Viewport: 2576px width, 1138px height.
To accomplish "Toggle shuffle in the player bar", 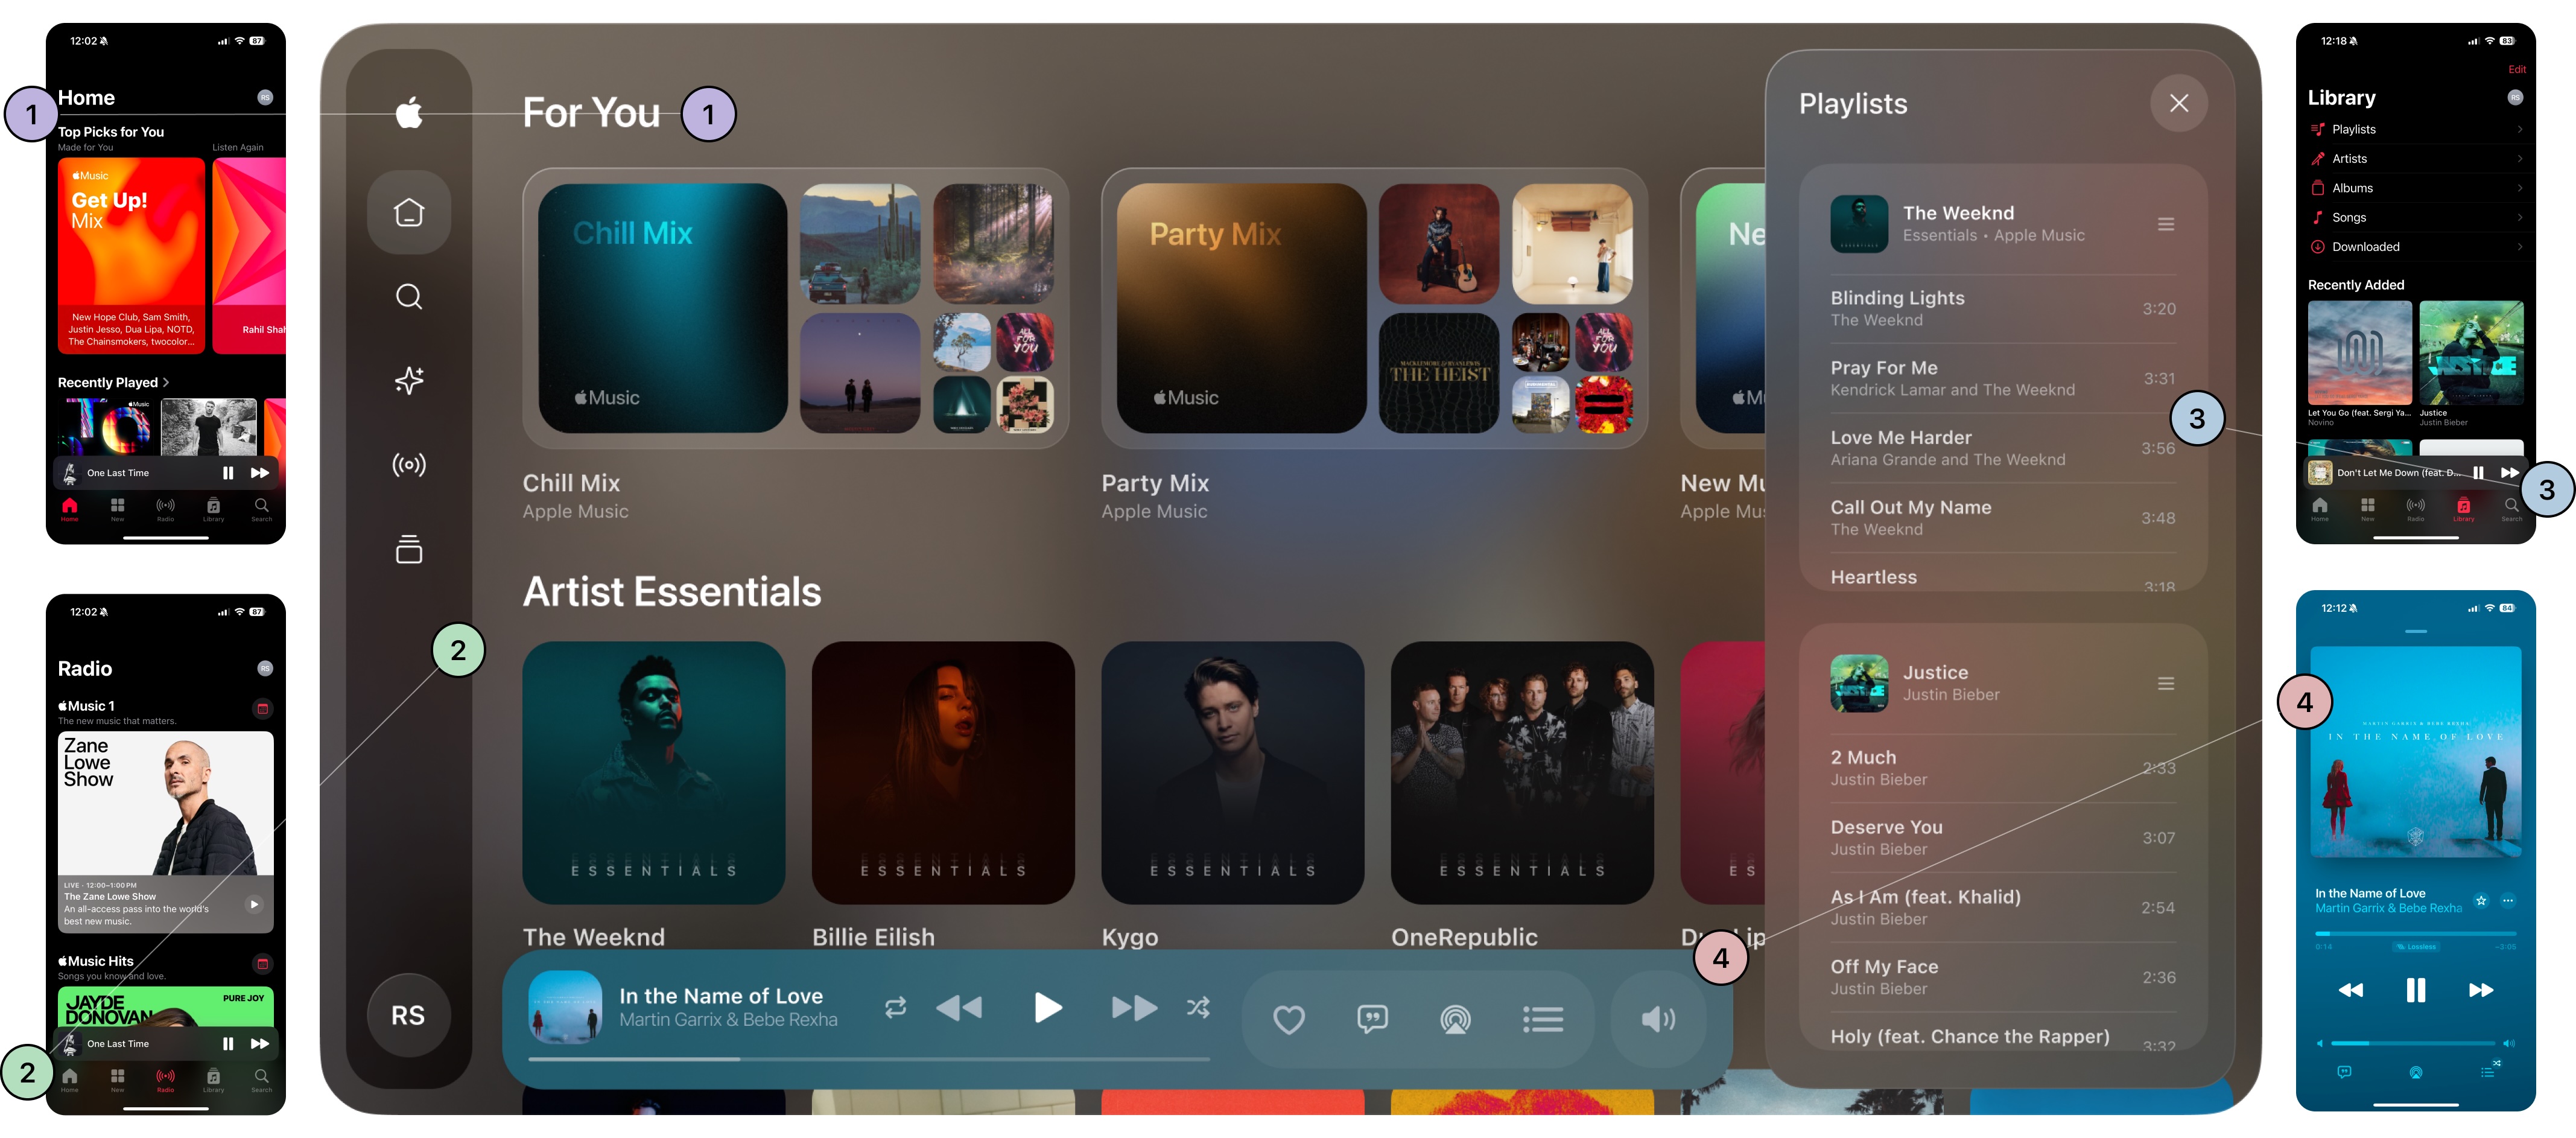I will (x=1198, y=1007).
